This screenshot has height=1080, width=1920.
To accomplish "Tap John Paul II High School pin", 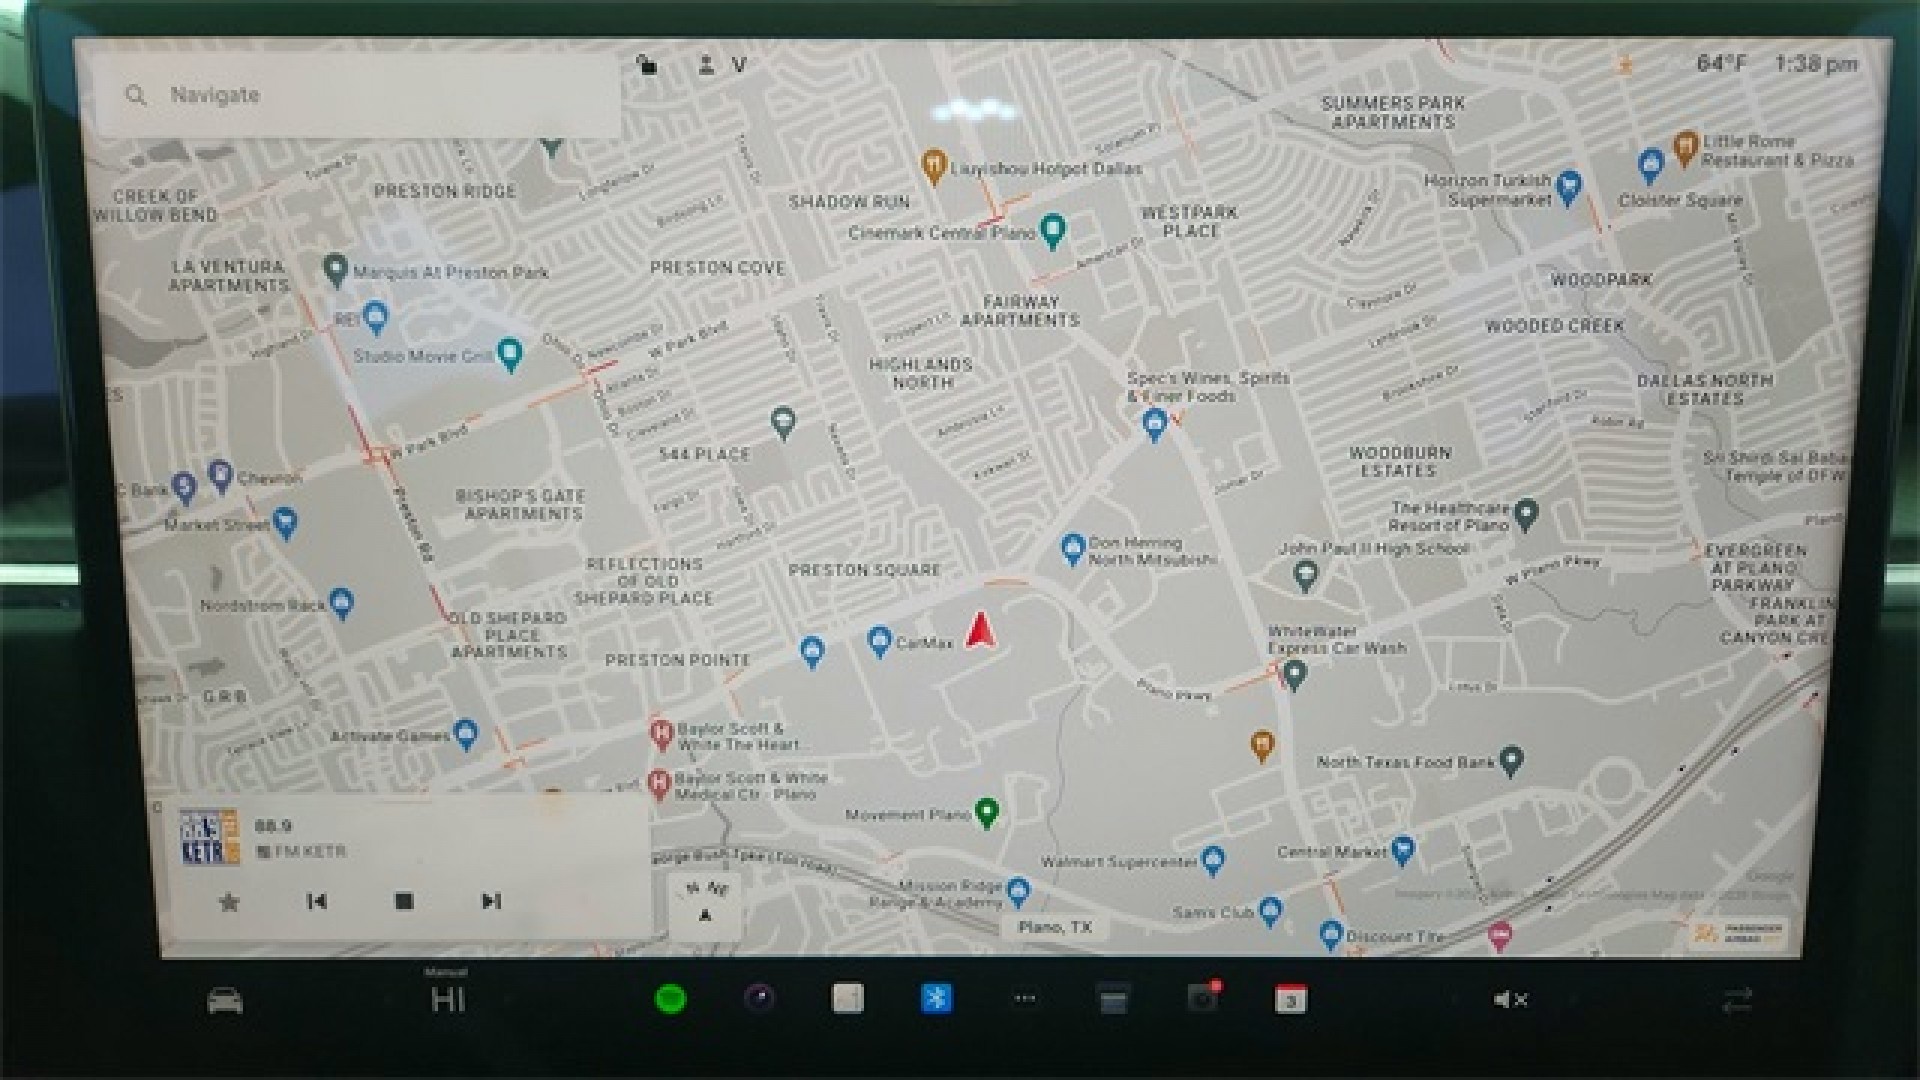I will pos(1304,576).
